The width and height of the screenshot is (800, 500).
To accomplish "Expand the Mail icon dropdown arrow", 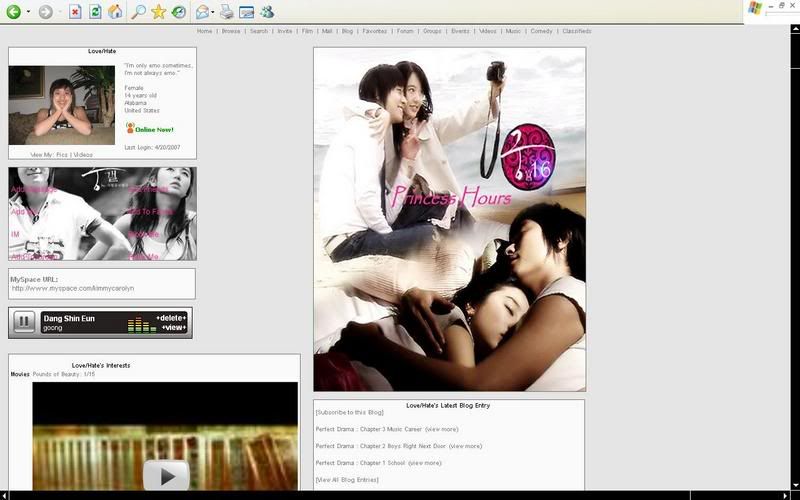I will point(212,12).
